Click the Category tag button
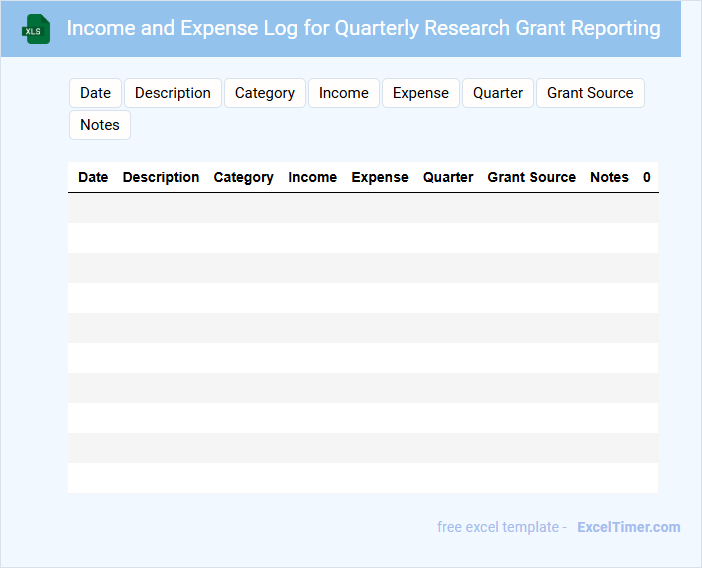The height and width of the screenshot is (568, 702). (265, 93)
